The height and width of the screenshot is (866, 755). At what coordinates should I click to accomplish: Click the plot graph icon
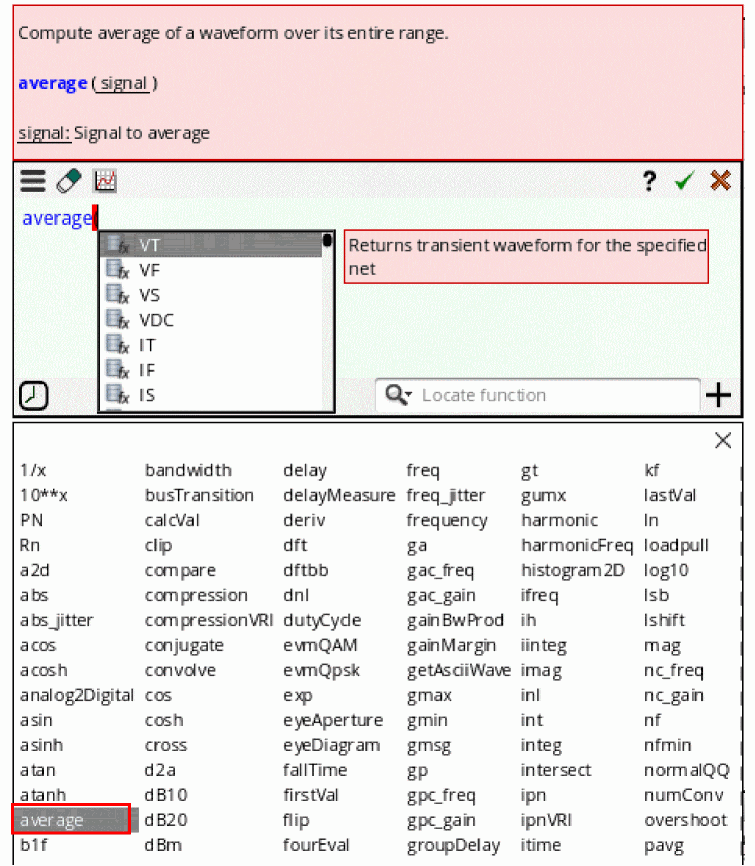click(x=105, y=181)
